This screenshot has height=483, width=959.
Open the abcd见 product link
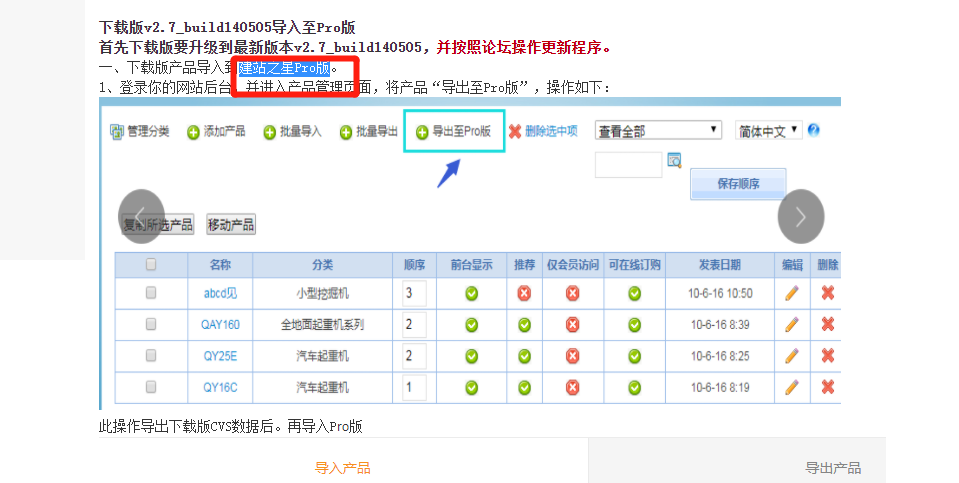pyautogui.click(x=220, y=293)
